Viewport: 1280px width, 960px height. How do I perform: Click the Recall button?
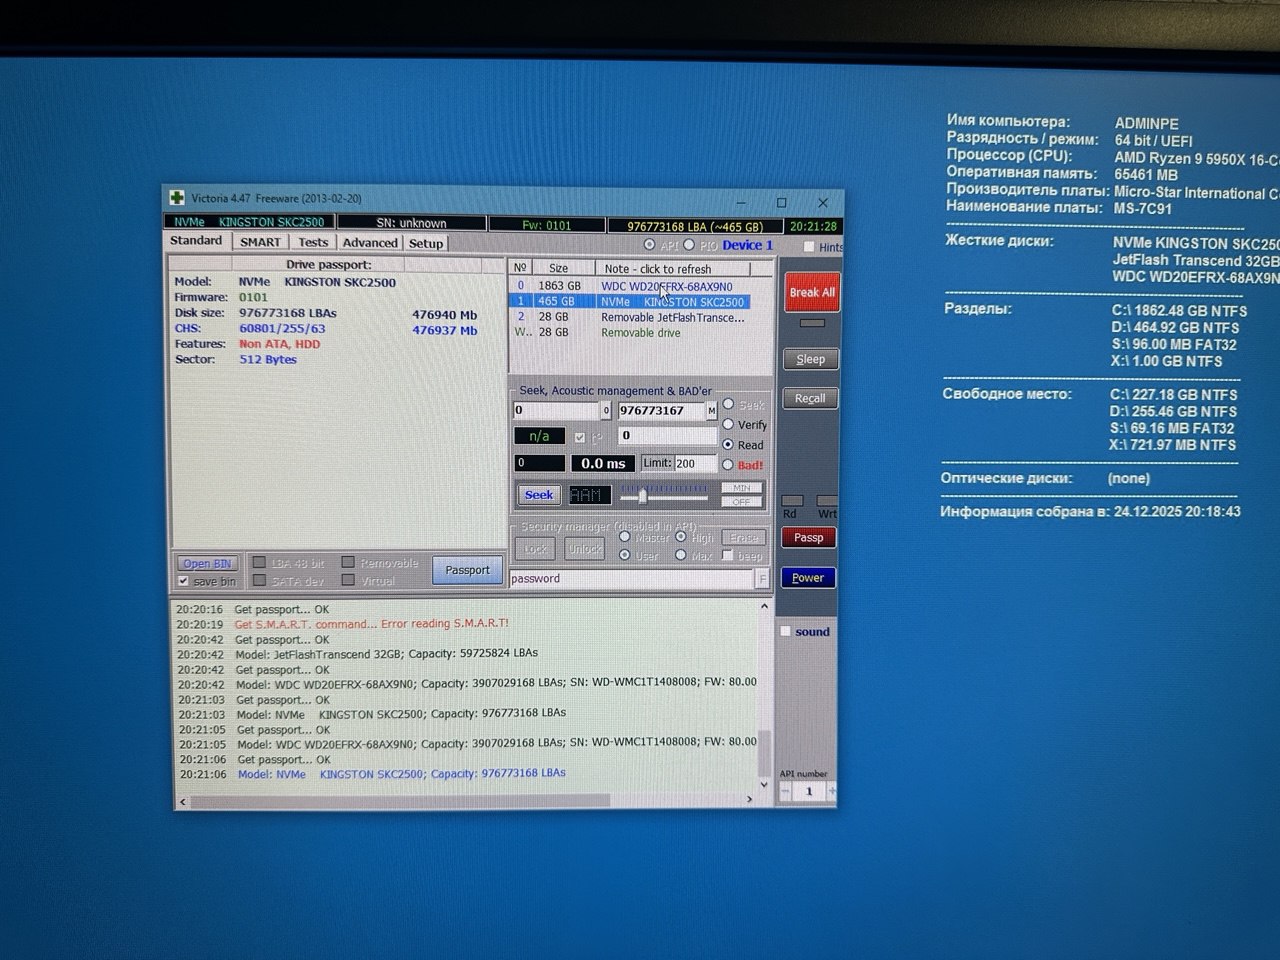810,398
